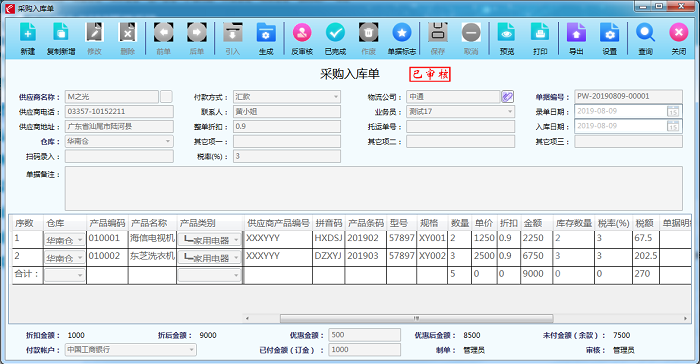The width and height of the screenshot is (700, 364).
Task: Click the 产品编码 column header
Action: pyautogui.click(x=107, y=223)
